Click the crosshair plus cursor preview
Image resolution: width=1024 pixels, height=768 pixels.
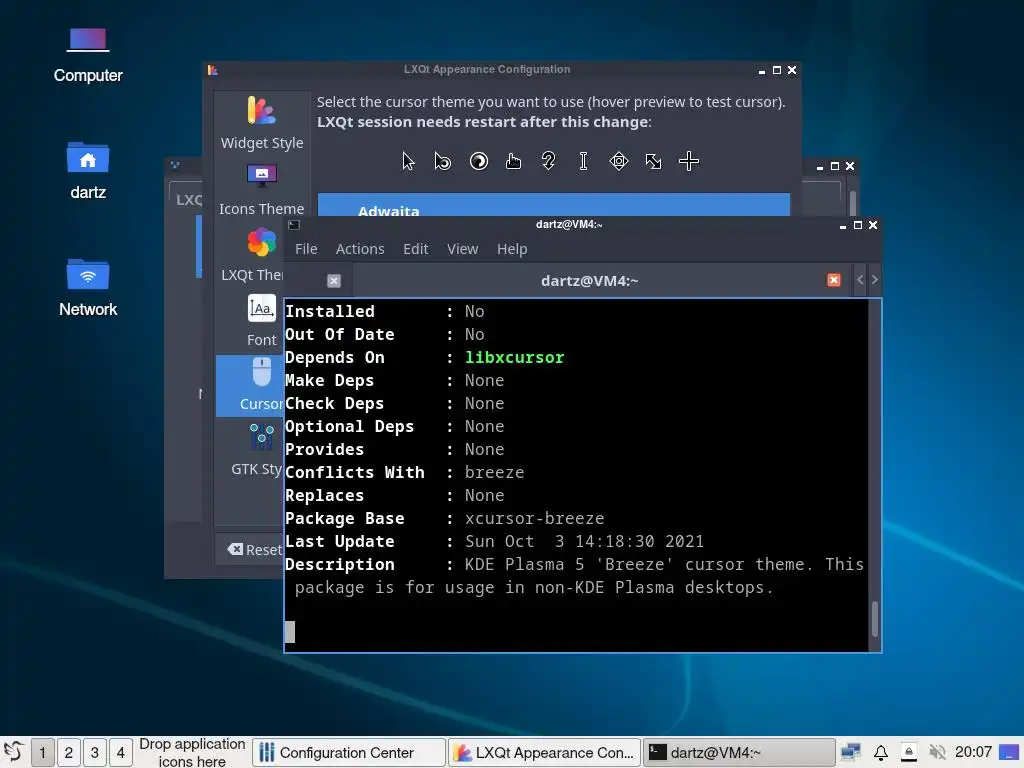click(689, 161)
